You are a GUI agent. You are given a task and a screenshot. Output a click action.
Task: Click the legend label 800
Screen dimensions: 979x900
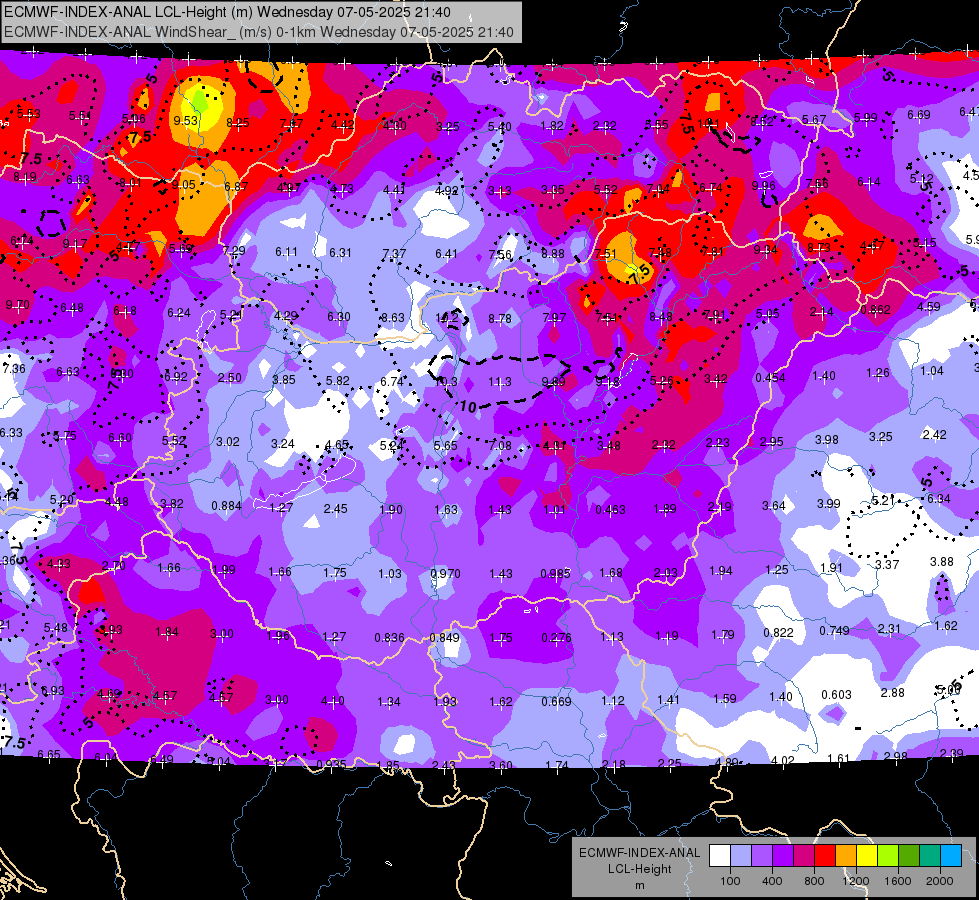point(814,881)
